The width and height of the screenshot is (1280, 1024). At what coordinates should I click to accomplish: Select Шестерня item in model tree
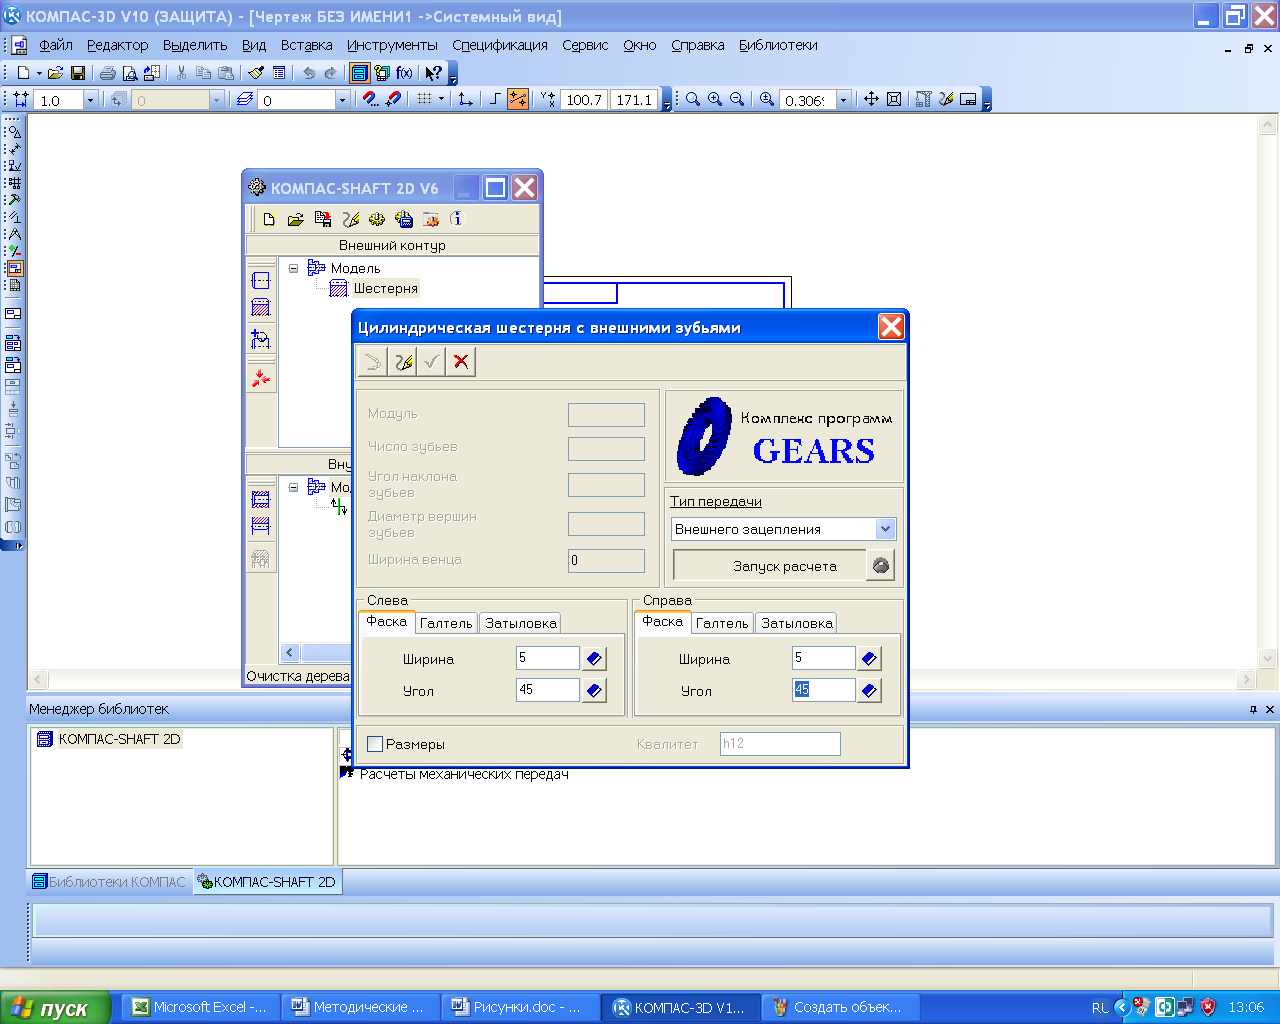tap(385, 288)
